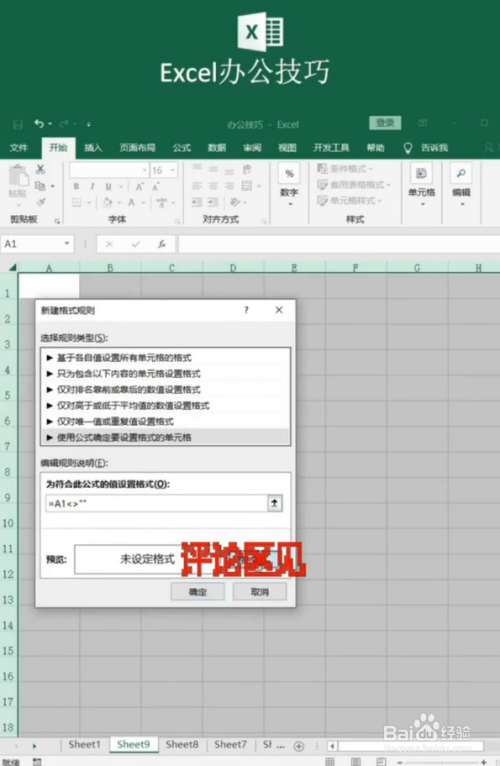Switch to the 页面布局 tab
The width and height of the screenshot is (500, 766).
(137, 148)
